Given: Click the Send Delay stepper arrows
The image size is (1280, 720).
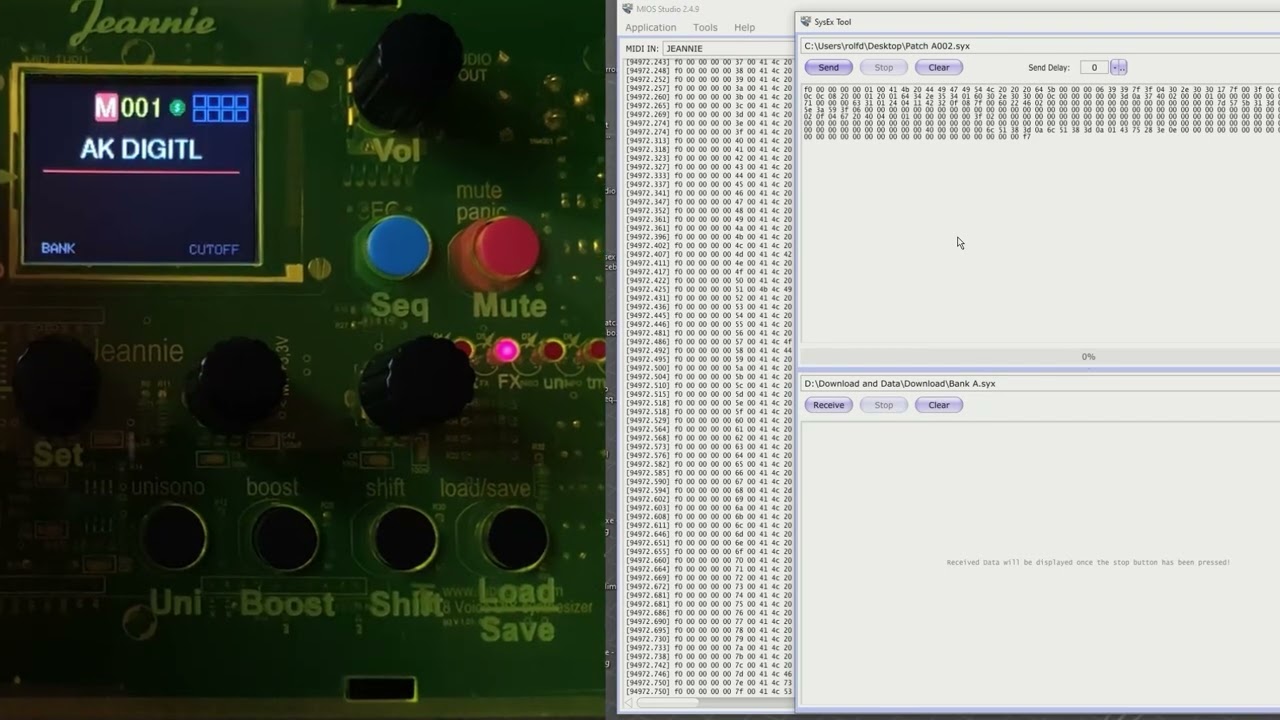Looking at the screenshot, I should coord(1118,68).
